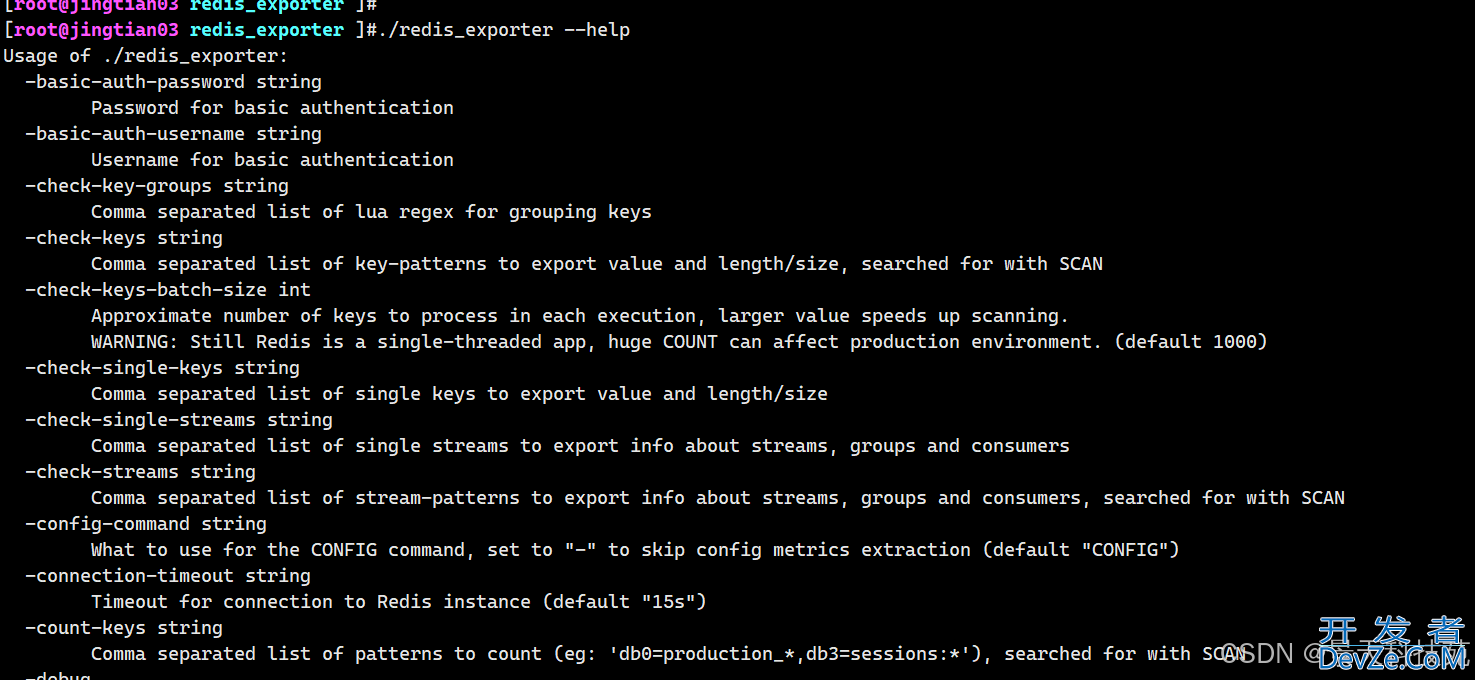The height and width of the screenshot is (680, 1475).
Task: Click the -basic-auth-username flag line
Action: click(x=173, y=134)
